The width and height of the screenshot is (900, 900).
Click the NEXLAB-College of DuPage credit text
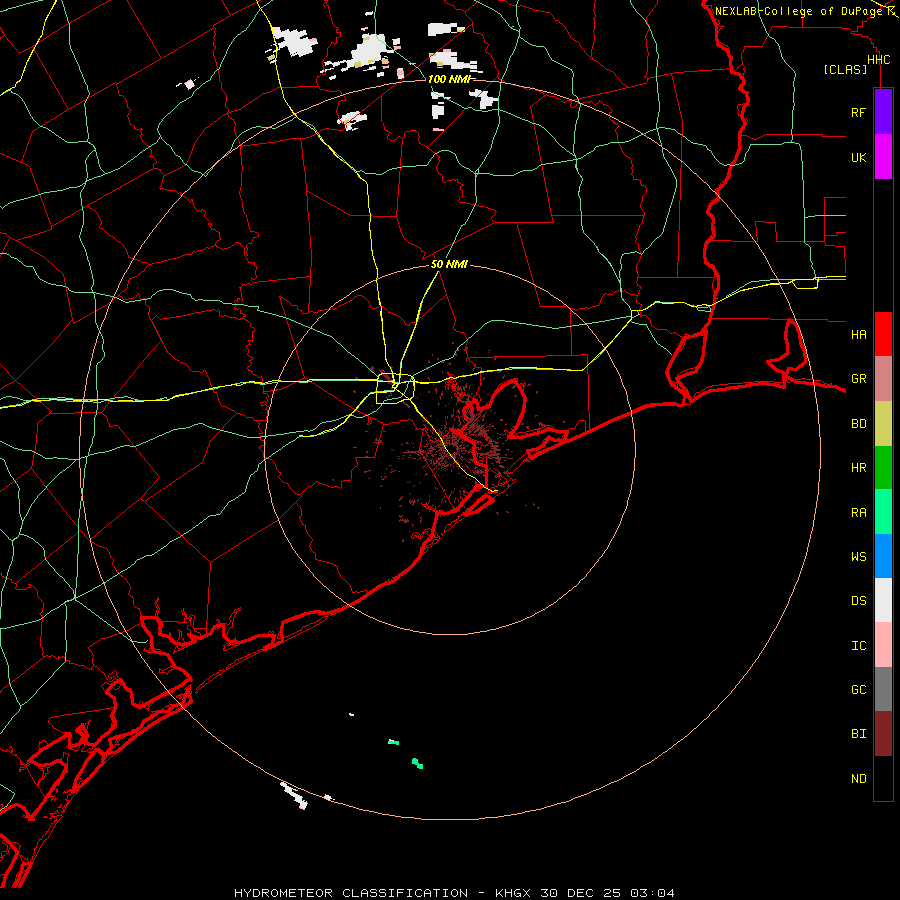(799, 11)
